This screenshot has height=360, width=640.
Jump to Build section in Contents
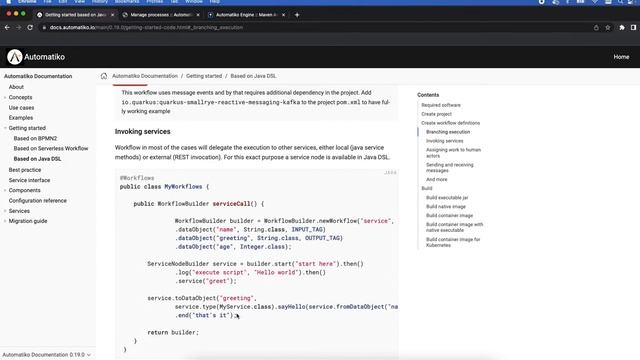427,188
